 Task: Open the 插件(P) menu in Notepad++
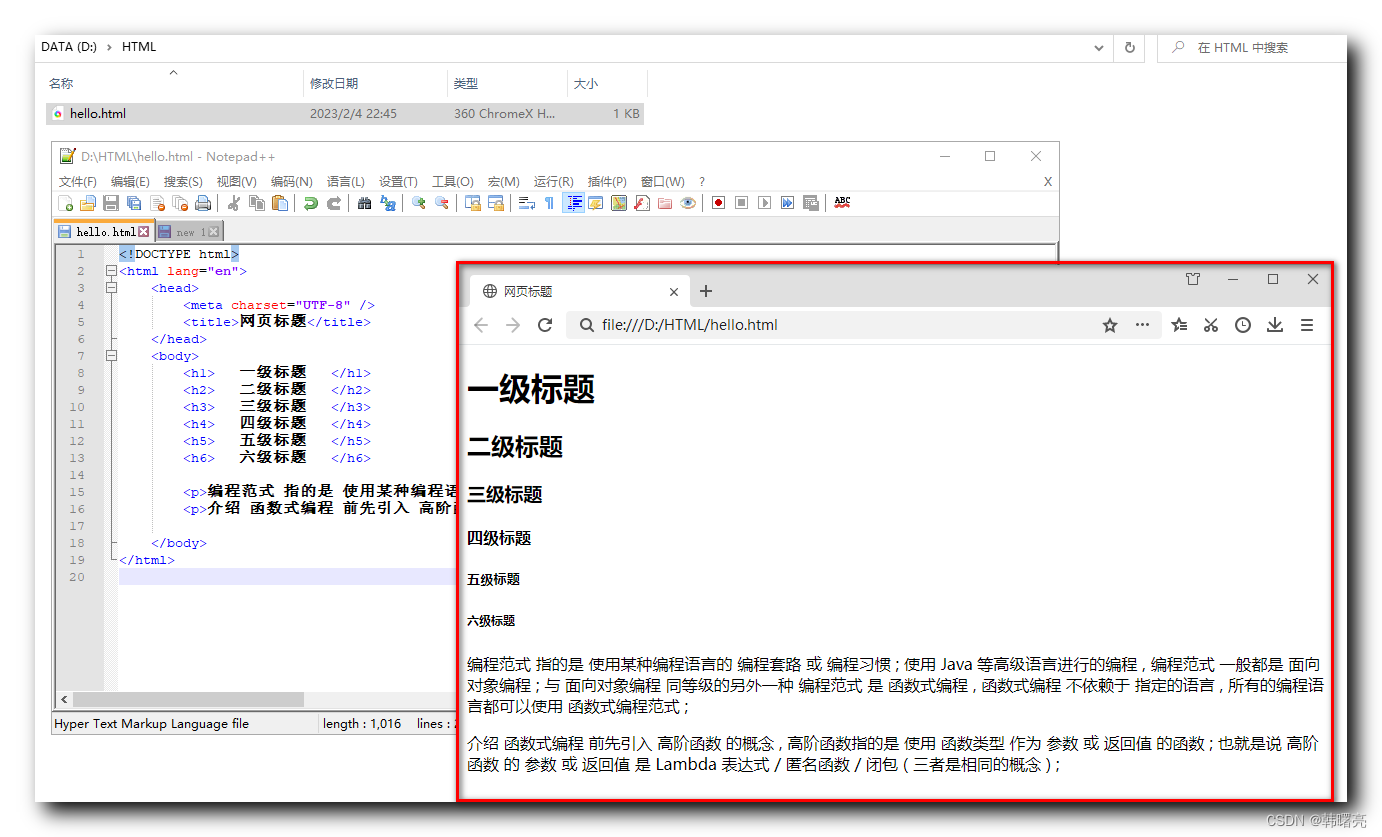[607, 182]
